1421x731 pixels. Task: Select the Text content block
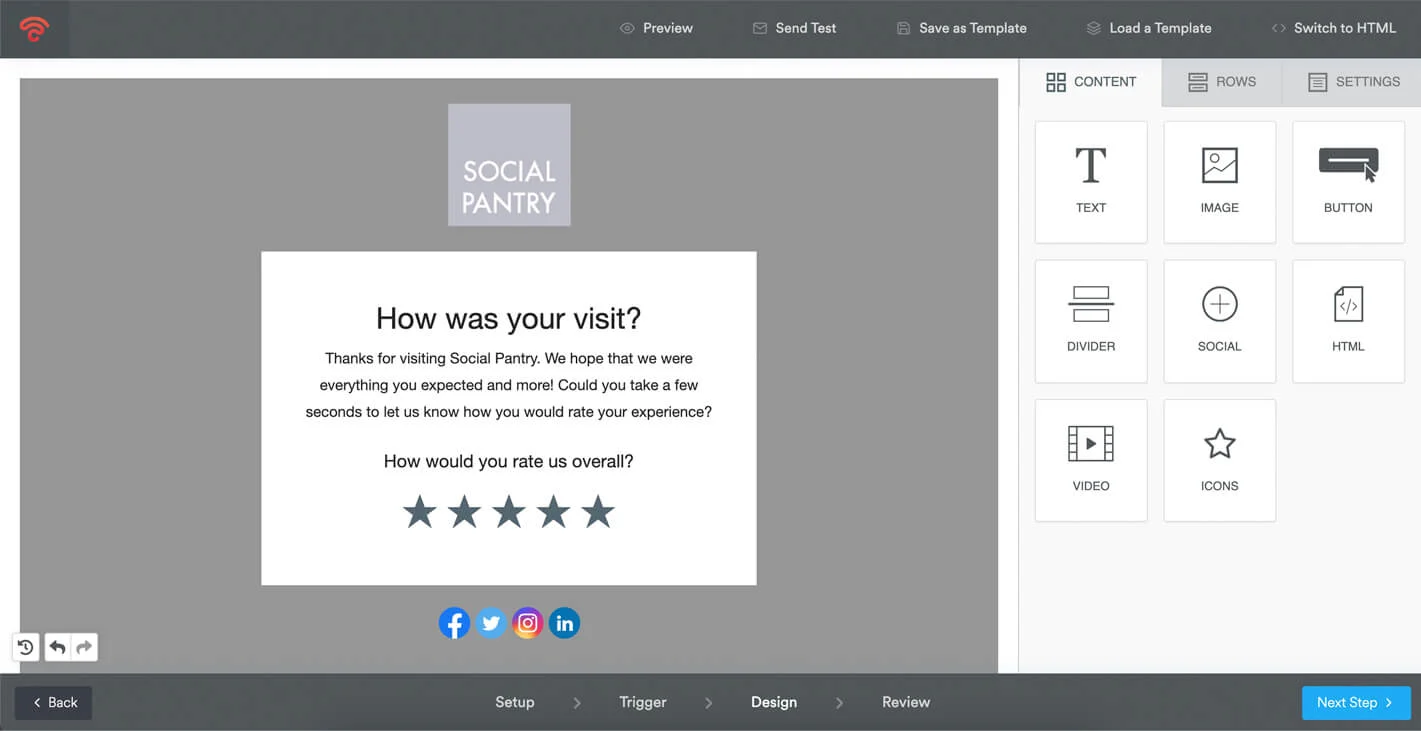1091,182
